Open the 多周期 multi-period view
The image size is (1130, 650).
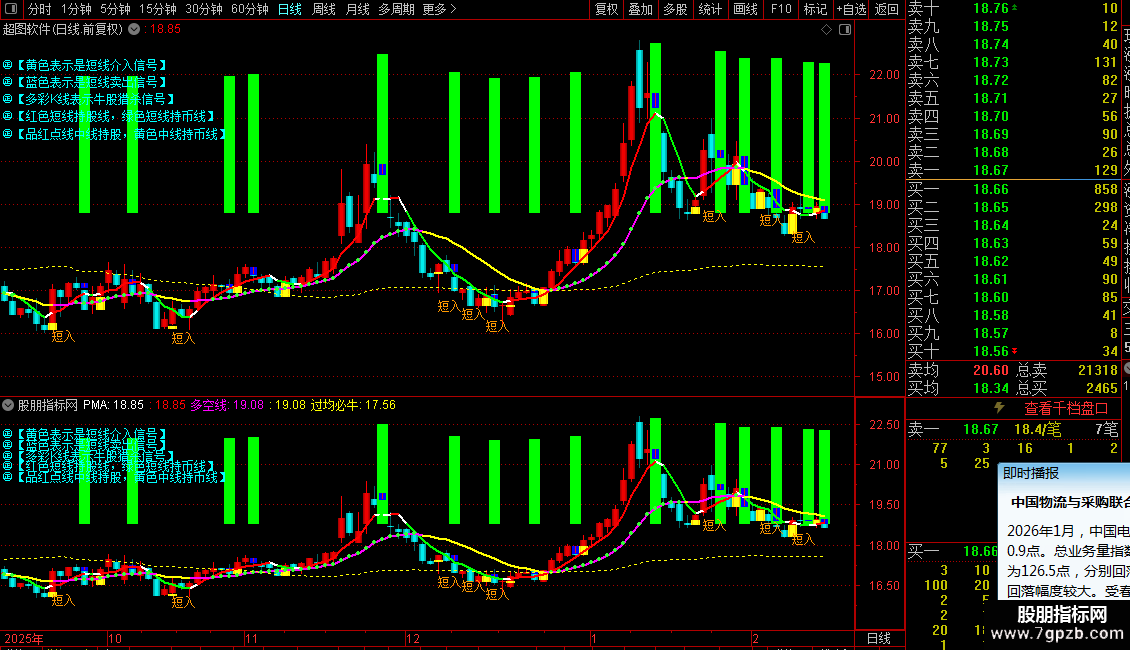tap(396, 9)
